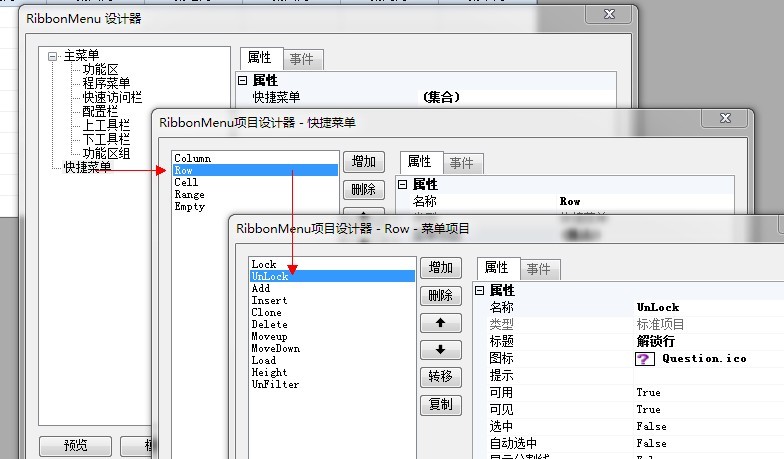The height and width of the screenshot is (459, 784).
Task: Select Empty in the shortcut menu list
Action: coord(255,206)
